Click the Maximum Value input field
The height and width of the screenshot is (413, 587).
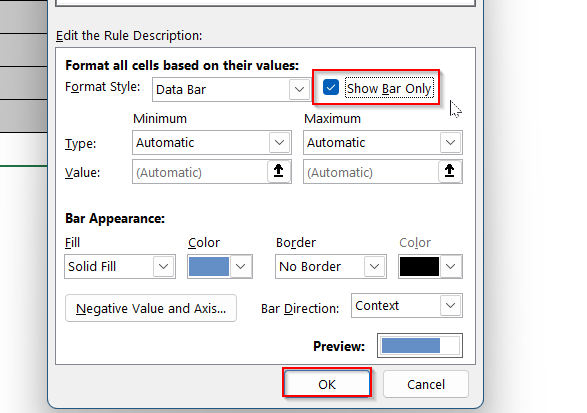371,172
